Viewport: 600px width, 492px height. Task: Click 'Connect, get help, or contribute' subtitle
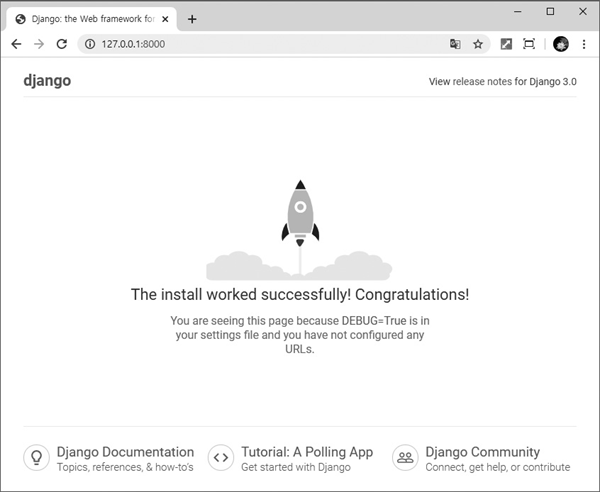(498, 467)
